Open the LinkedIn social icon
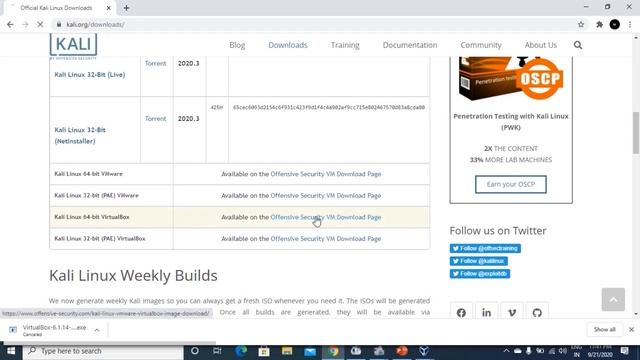Screen dimensions: 640x360 pos(487,313)
